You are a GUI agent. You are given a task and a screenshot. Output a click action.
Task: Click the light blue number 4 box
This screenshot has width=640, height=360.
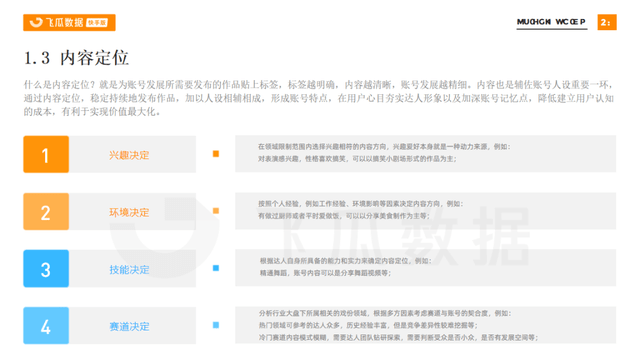point(46,326)
